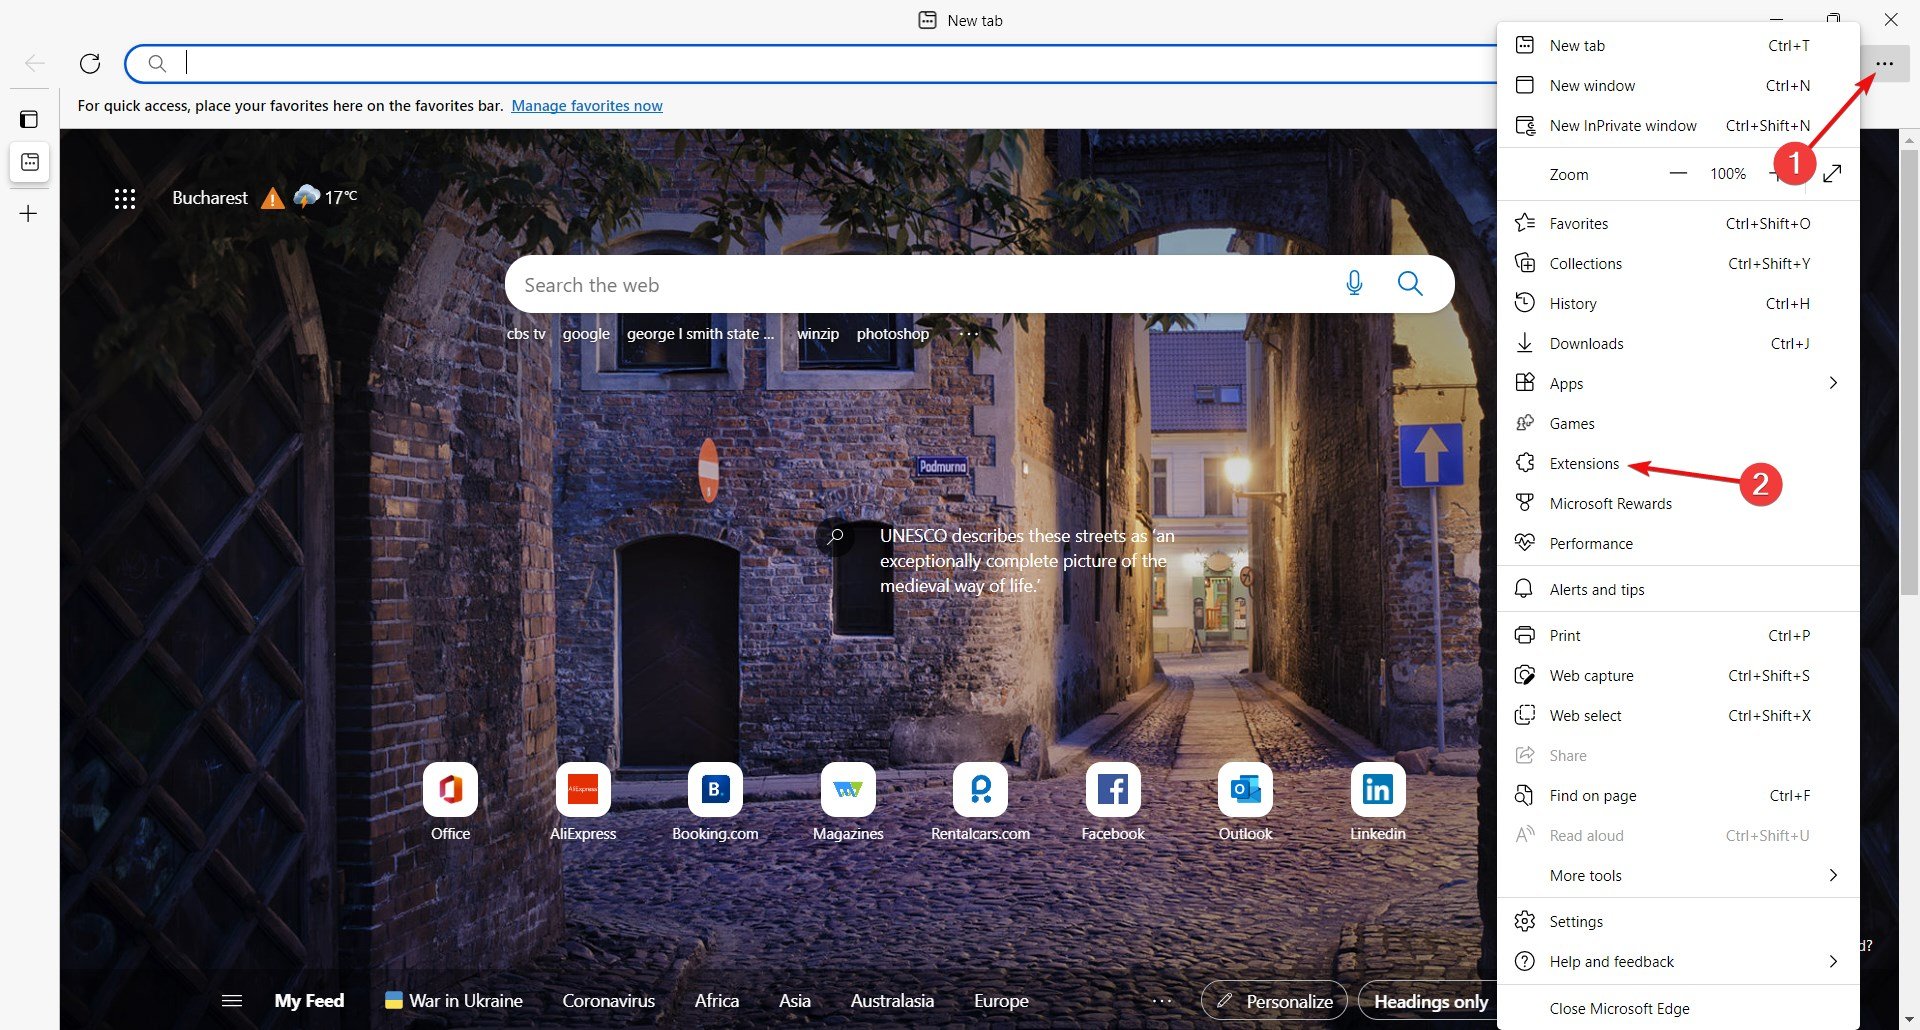1920x1030 pixels.
Task: Open Microsoft Rewards menu item
Action: pos(1678,503)
